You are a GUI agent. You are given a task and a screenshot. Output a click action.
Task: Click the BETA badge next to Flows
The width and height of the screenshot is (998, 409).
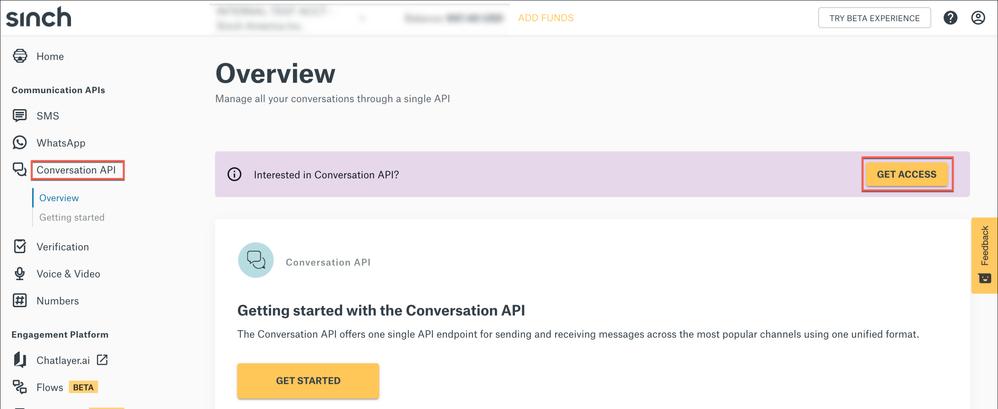coord(83,387)
